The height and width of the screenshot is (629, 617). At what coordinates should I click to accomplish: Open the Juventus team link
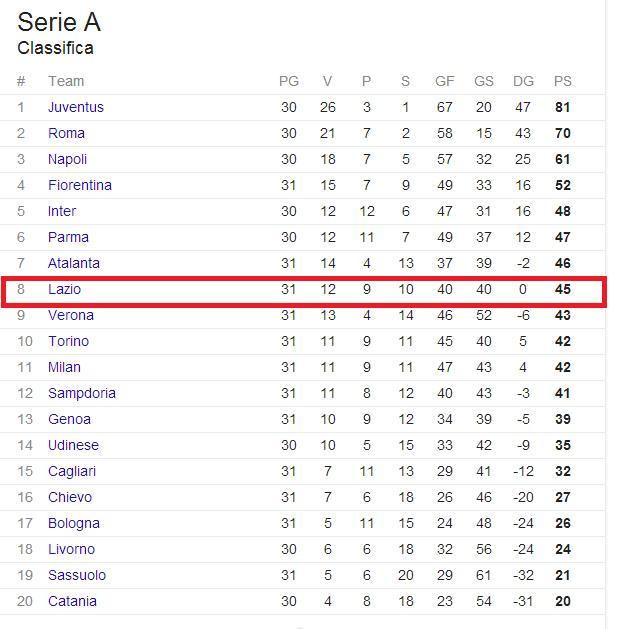coord(76,107)
